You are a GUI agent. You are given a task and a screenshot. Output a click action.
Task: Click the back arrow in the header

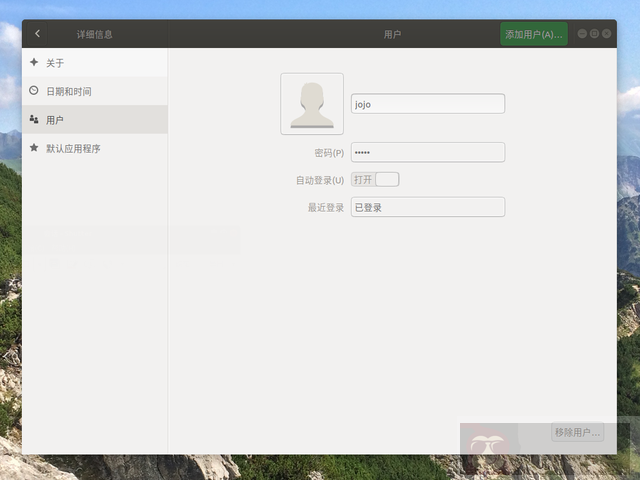37,34
